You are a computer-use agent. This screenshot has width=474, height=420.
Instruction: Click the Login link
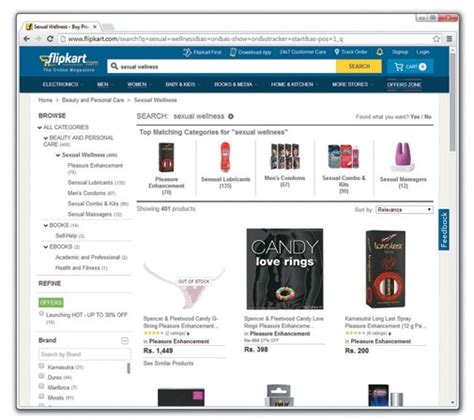point(423,52)
